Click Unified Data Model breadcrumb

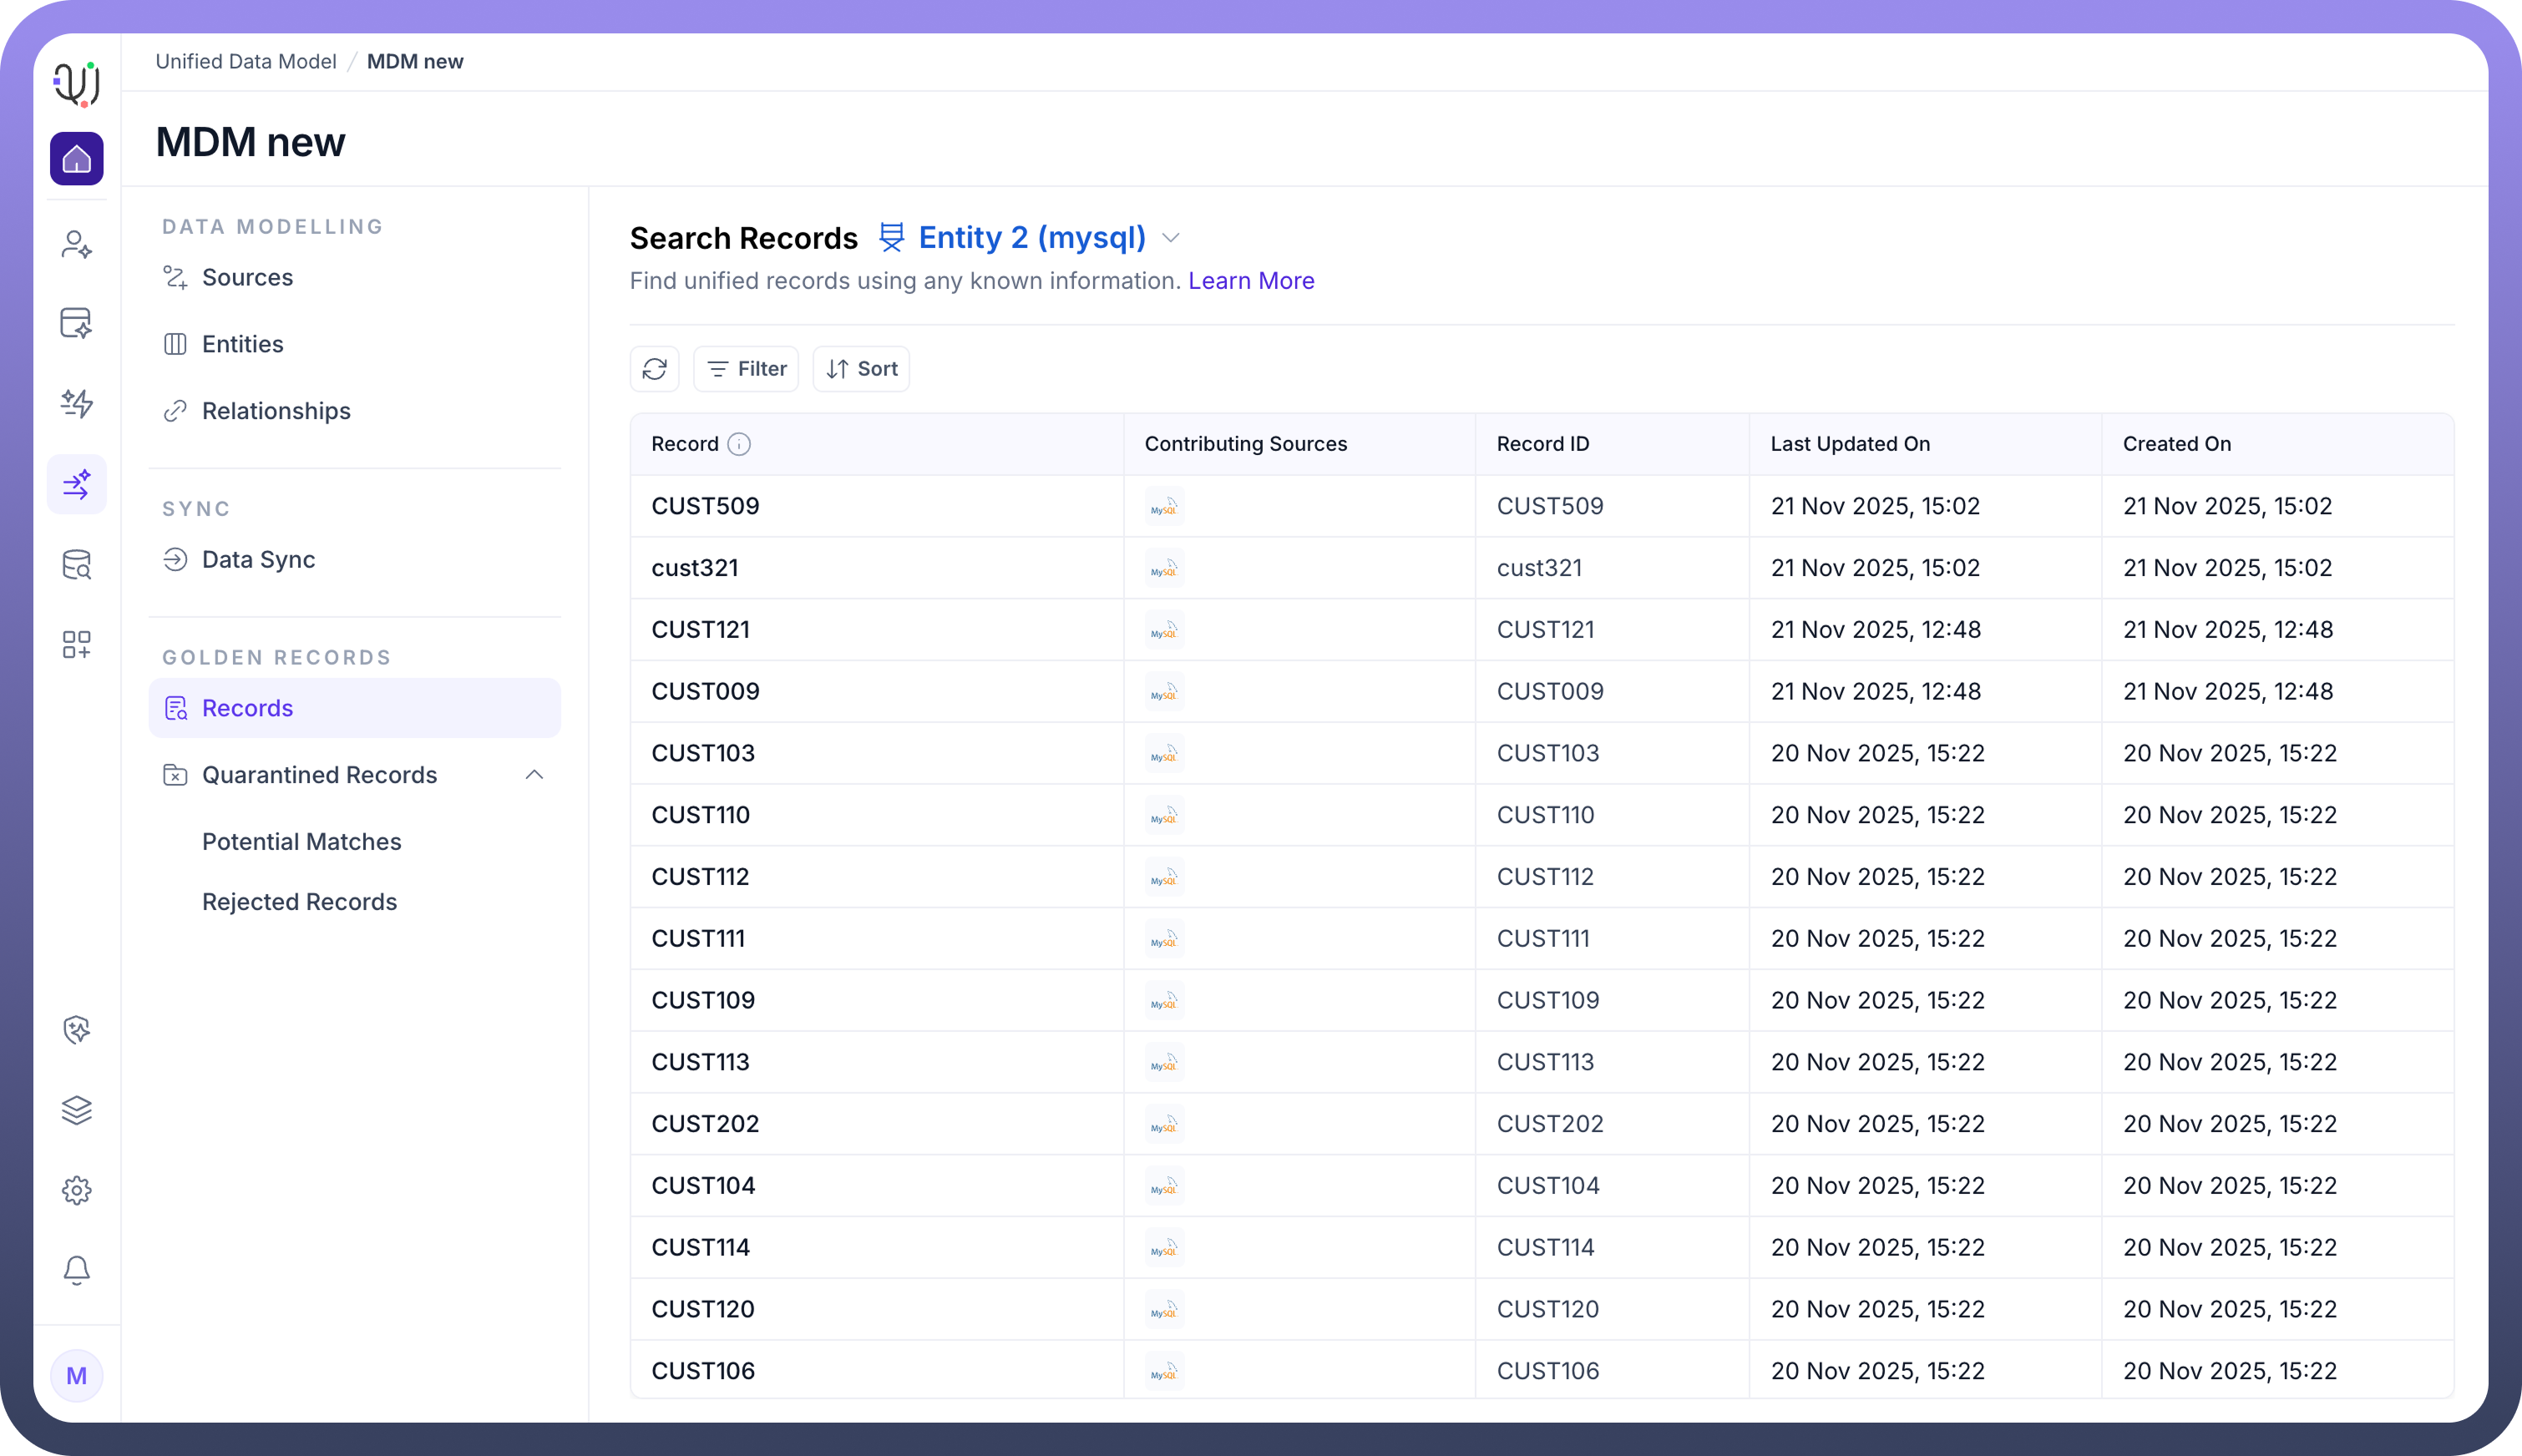pyautogui.click(x=246, y=62)
